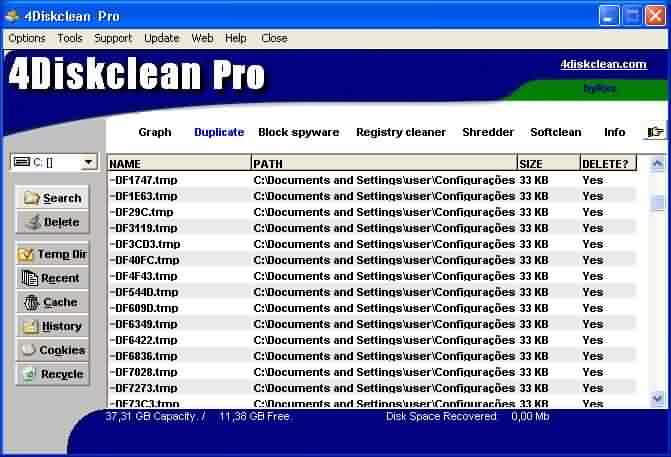Switch to the Duplicate tab

219,132
